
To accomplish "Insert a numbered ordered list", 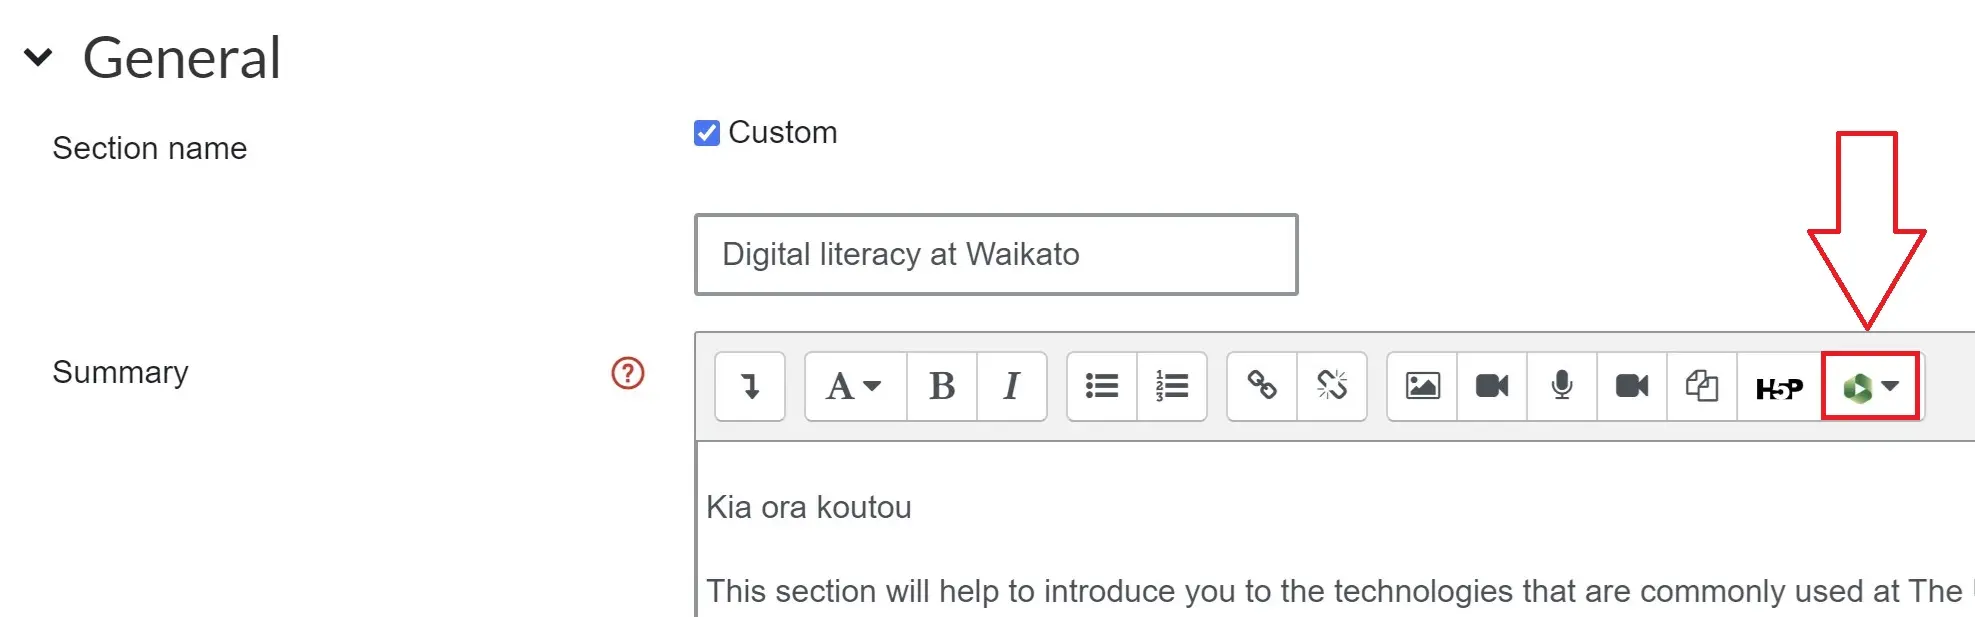I will (1172, 386).
